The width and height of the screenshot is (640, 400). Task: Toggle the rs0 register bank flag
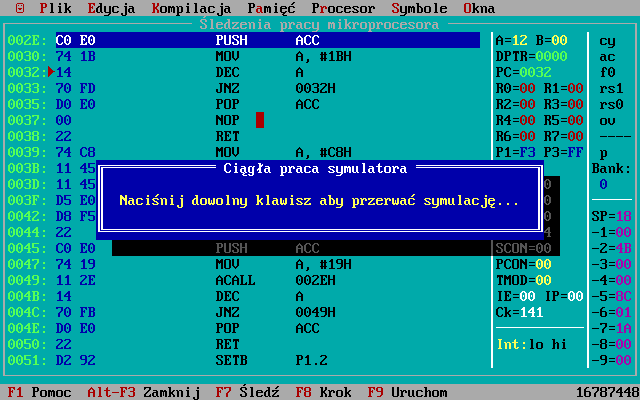pos(611,104)
